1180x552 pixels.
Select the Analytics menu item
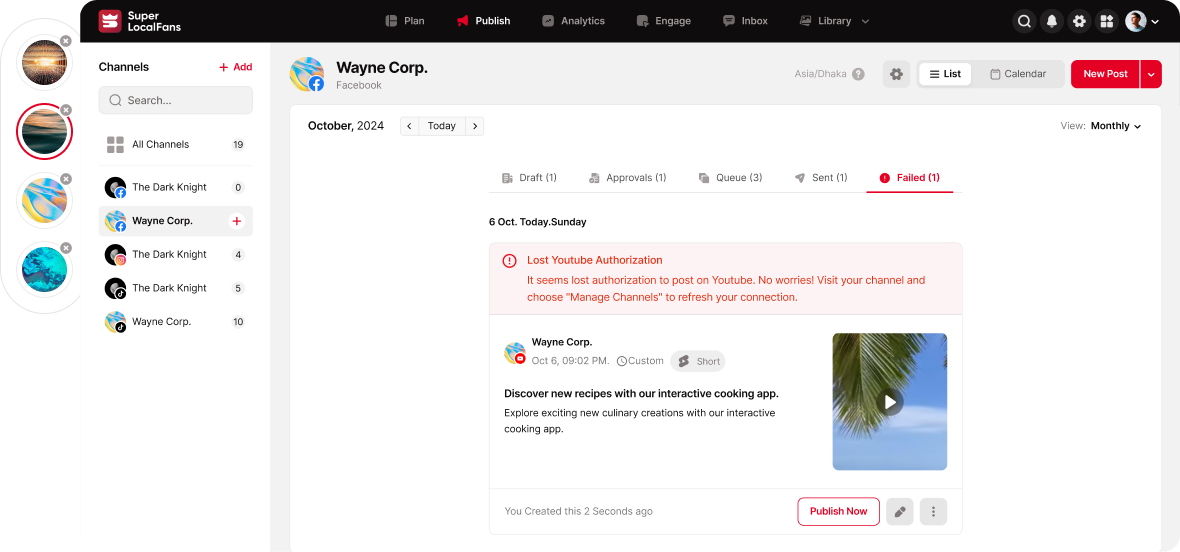click(x=573, y=21)
